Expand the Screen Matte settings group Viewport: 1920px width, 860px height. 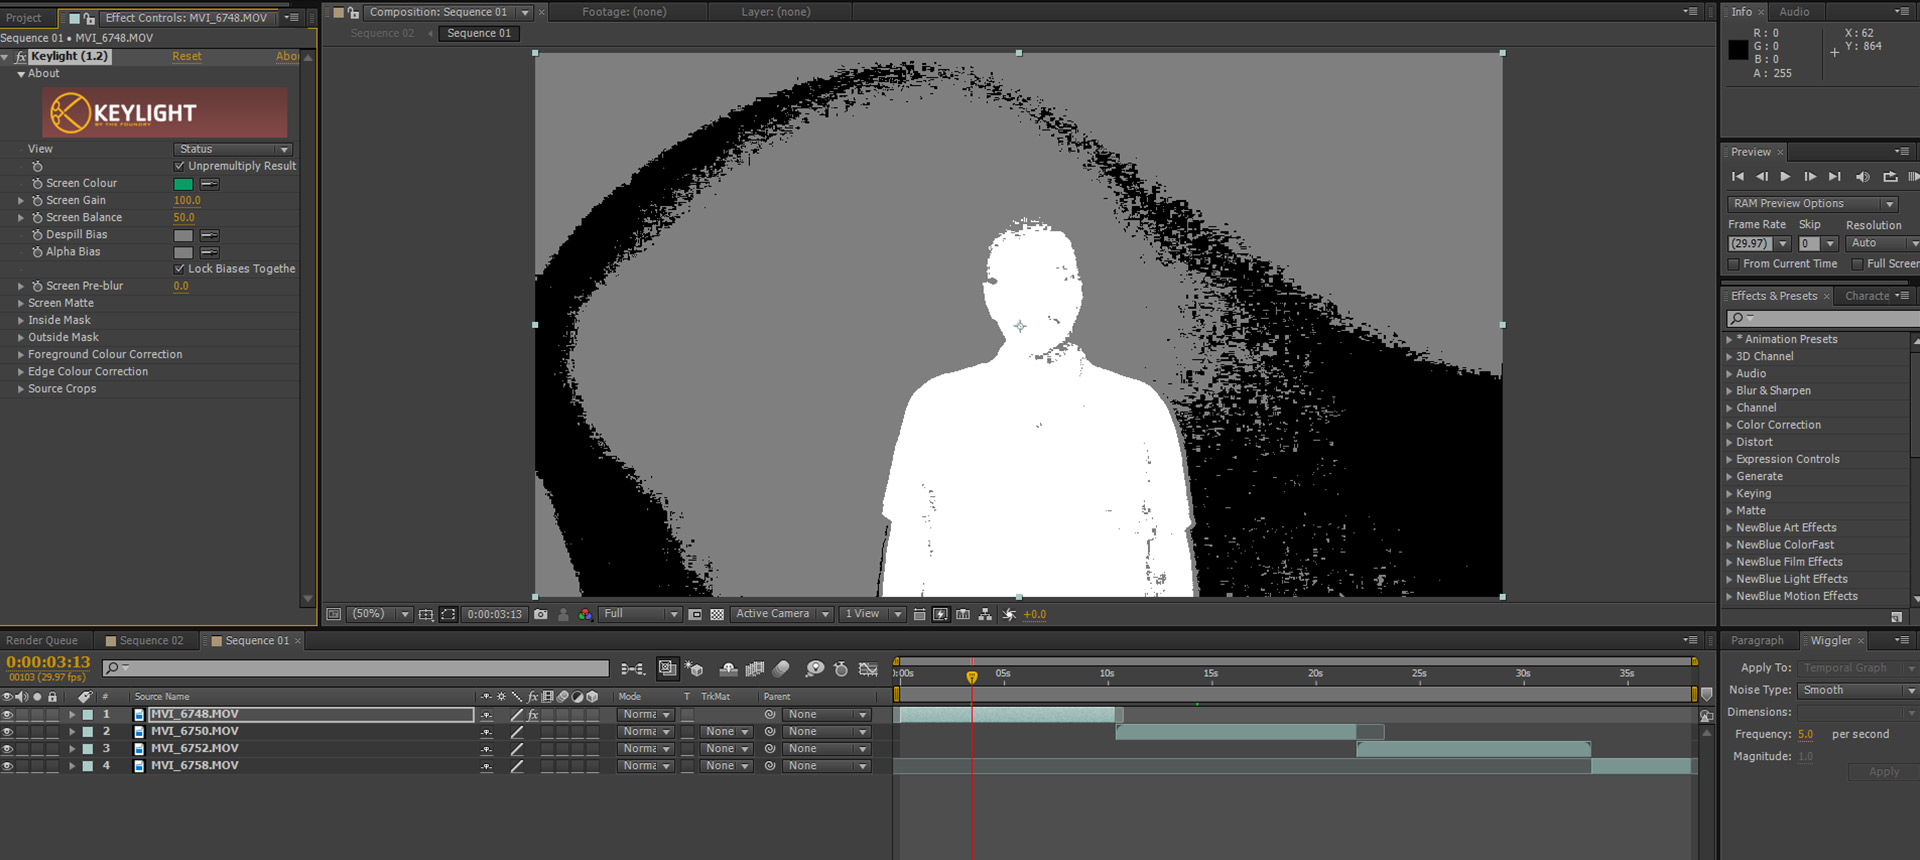21,303
